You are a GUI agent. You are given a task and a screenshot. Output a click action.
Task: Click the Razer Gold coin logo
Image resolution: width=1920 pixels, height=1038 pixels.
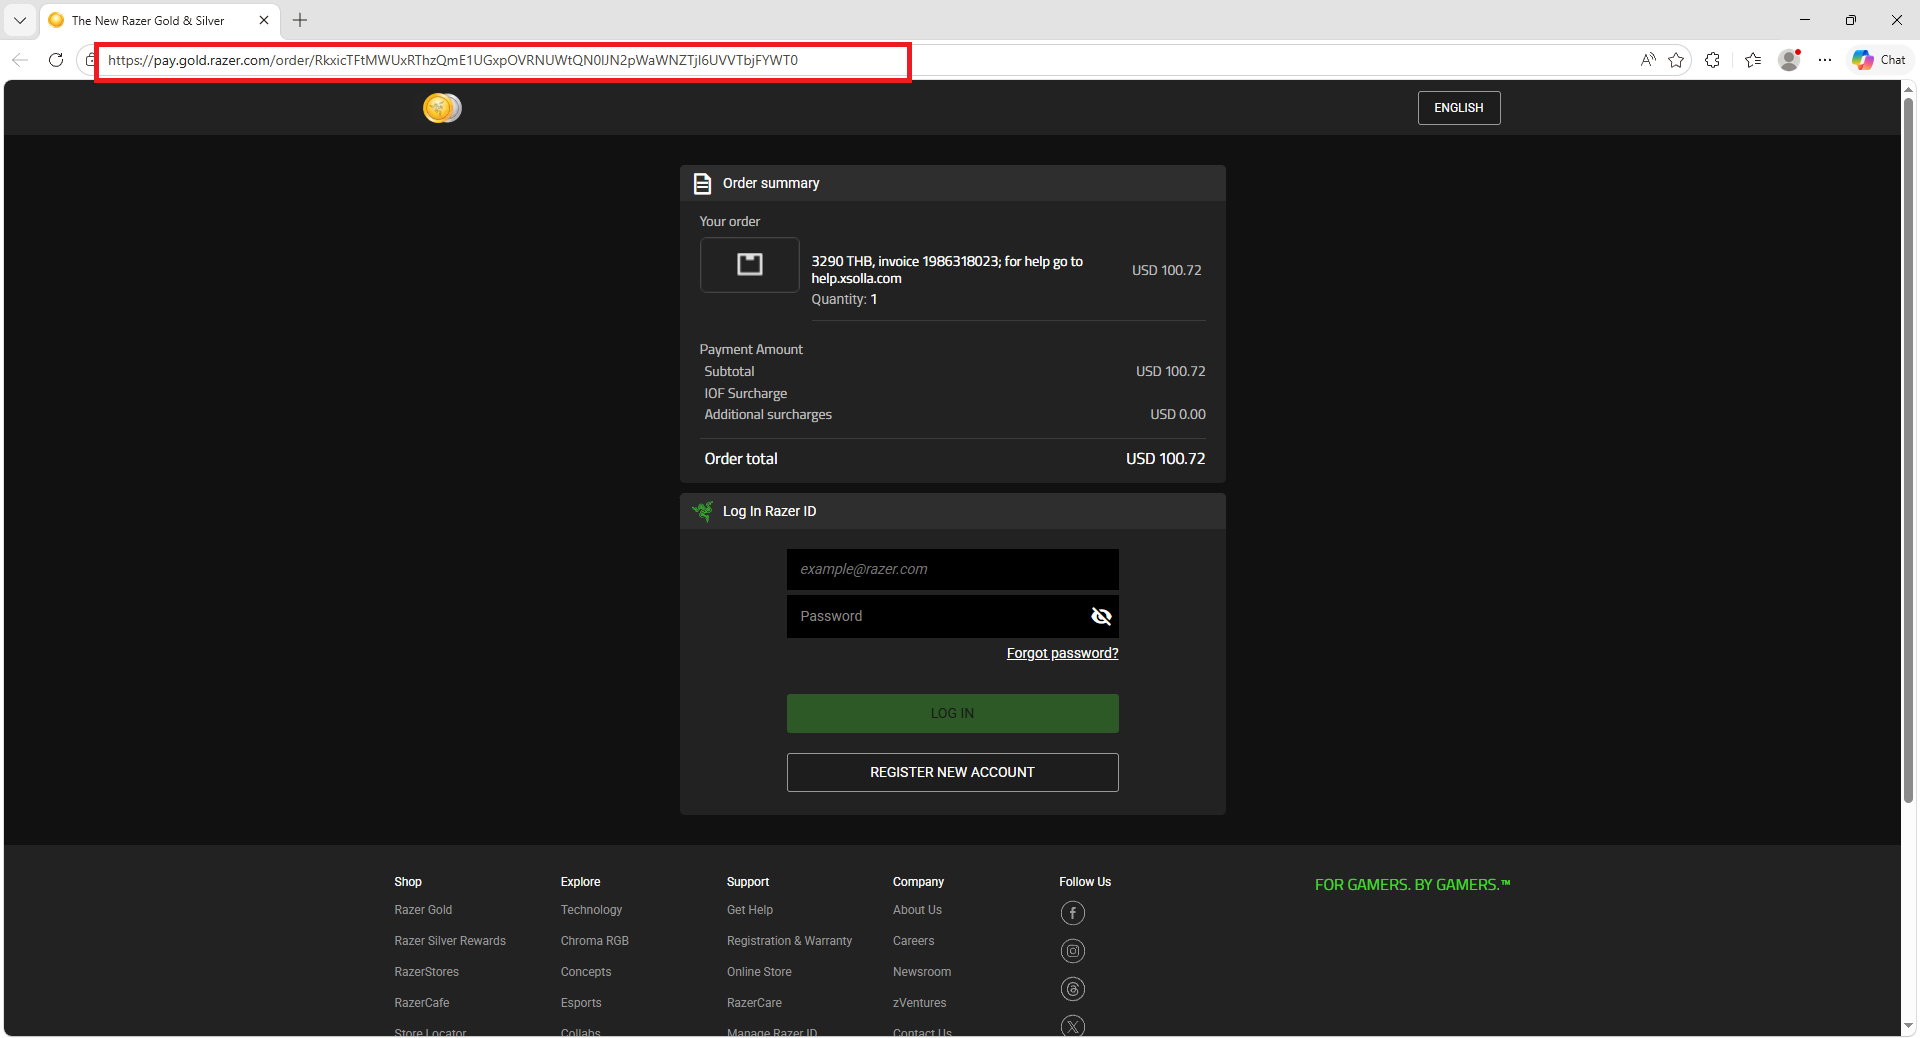point(442,108)
